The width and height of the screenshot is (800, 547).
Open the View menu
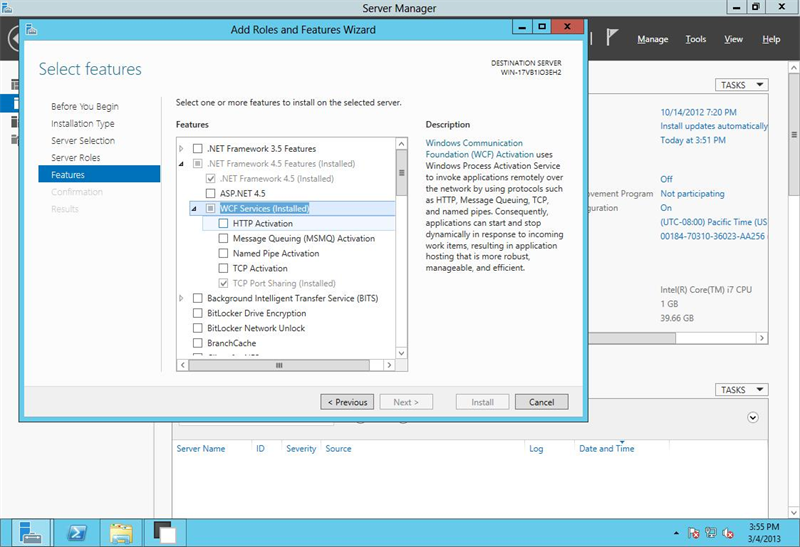[733, 39]
